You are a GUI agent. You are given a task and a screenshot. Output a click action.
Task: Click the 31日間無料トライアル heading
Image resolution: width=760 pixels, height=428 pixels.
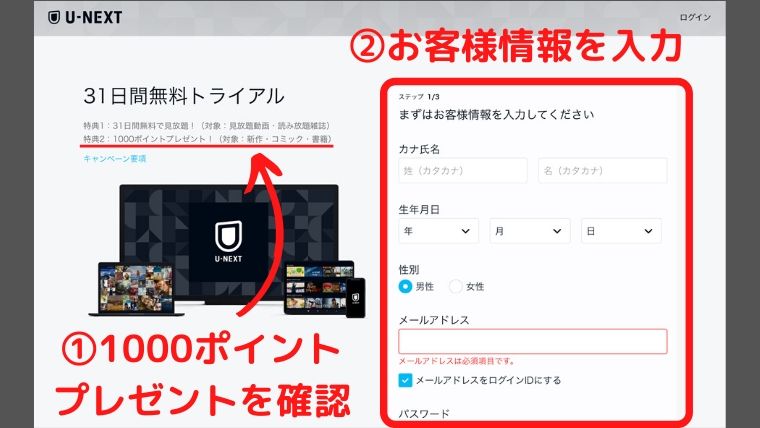tap(184, 96)
